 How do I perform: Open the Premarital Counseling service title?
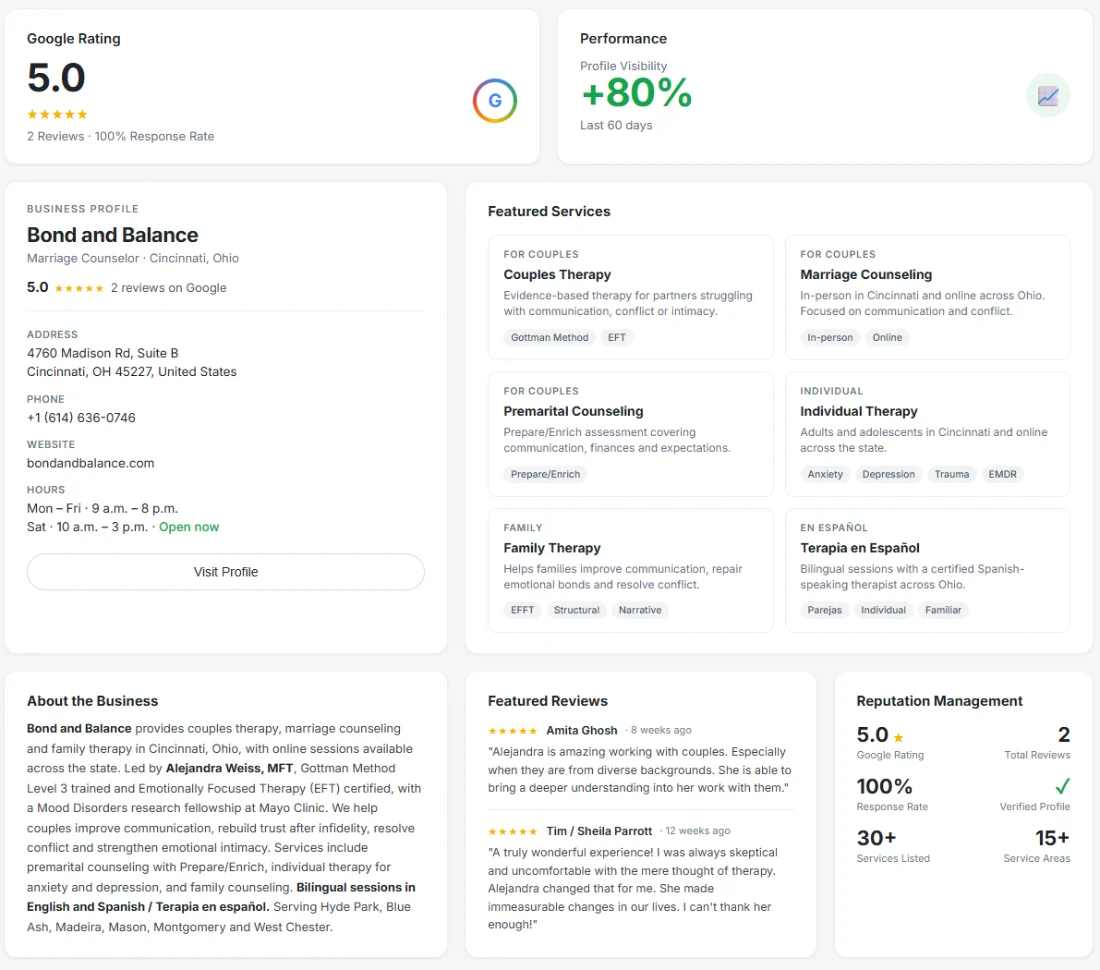(573, 411)
